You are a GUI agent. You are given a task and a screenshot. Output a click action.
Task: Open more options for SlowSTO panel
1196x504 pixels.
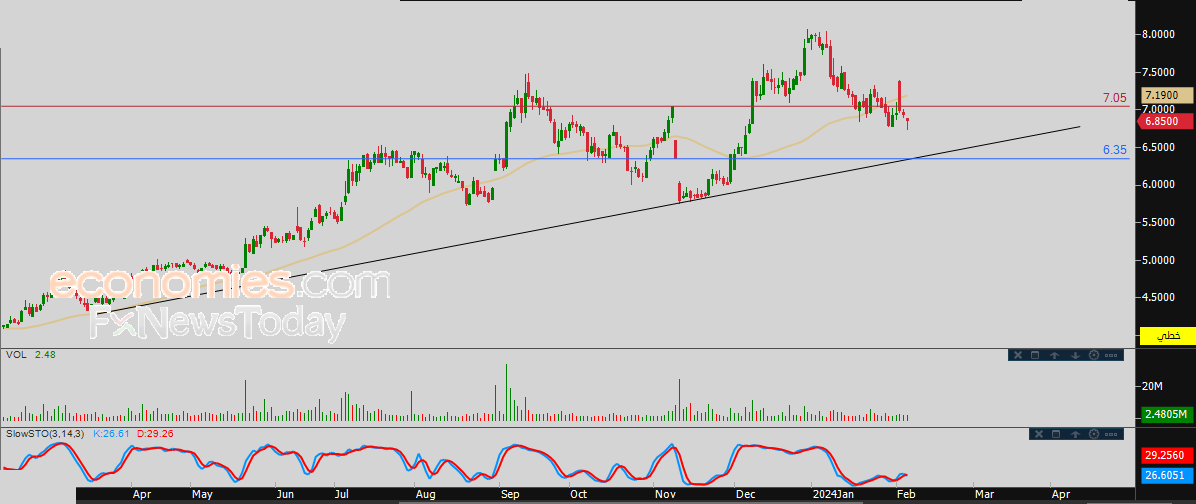coord(1111,434)
